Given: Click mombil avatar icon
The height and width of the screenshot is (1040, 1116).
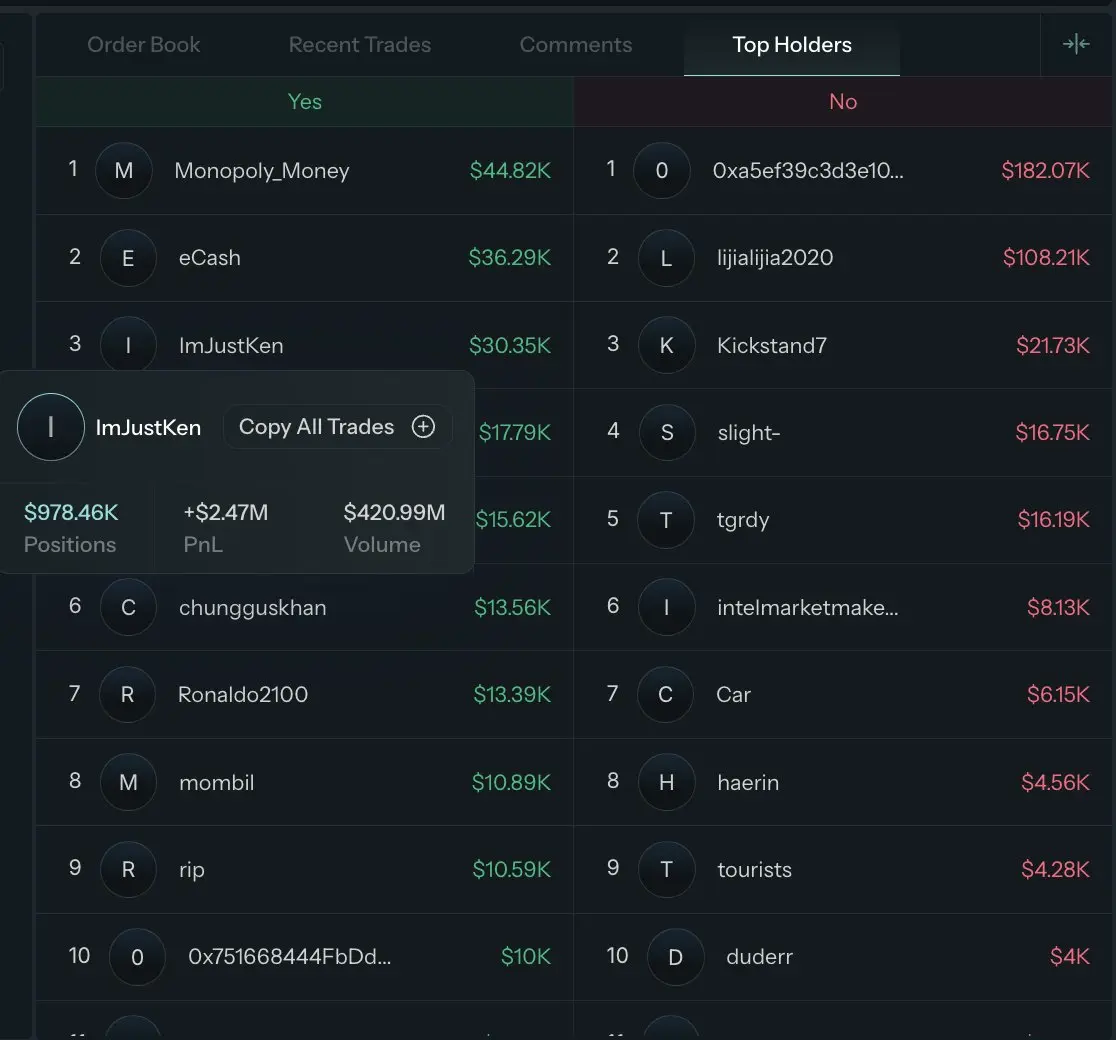Looking at the screenshot, I should [128, 782].
